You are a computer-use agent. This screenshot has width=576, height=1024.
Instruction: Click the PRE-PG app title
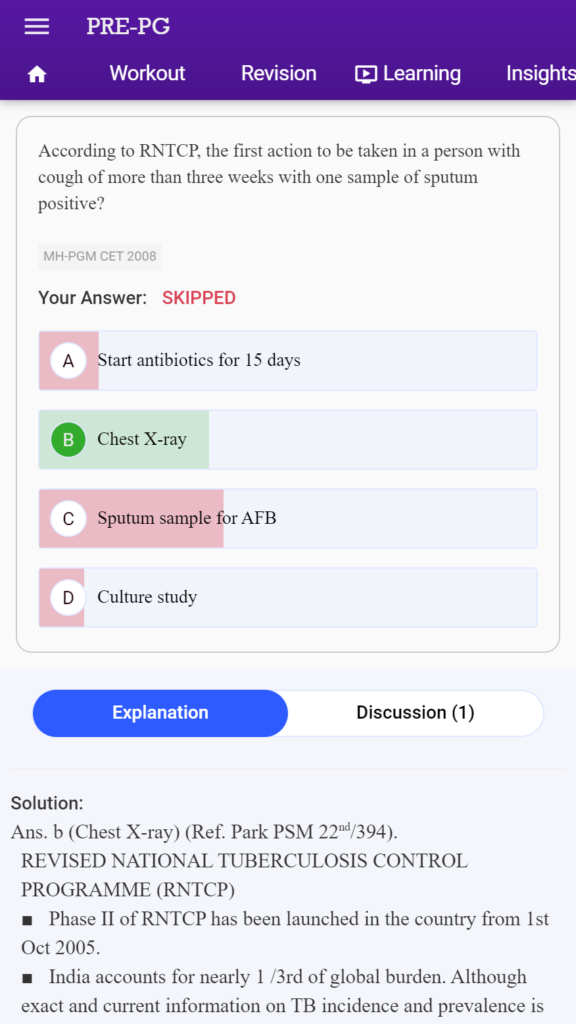pyautogui.click(x=128, y=26)
